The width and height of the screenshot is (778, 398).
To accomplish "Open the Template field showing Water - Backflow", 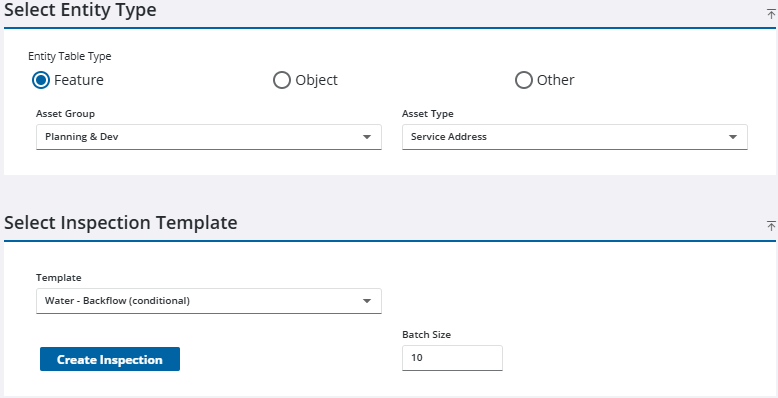I will point(209,301).
